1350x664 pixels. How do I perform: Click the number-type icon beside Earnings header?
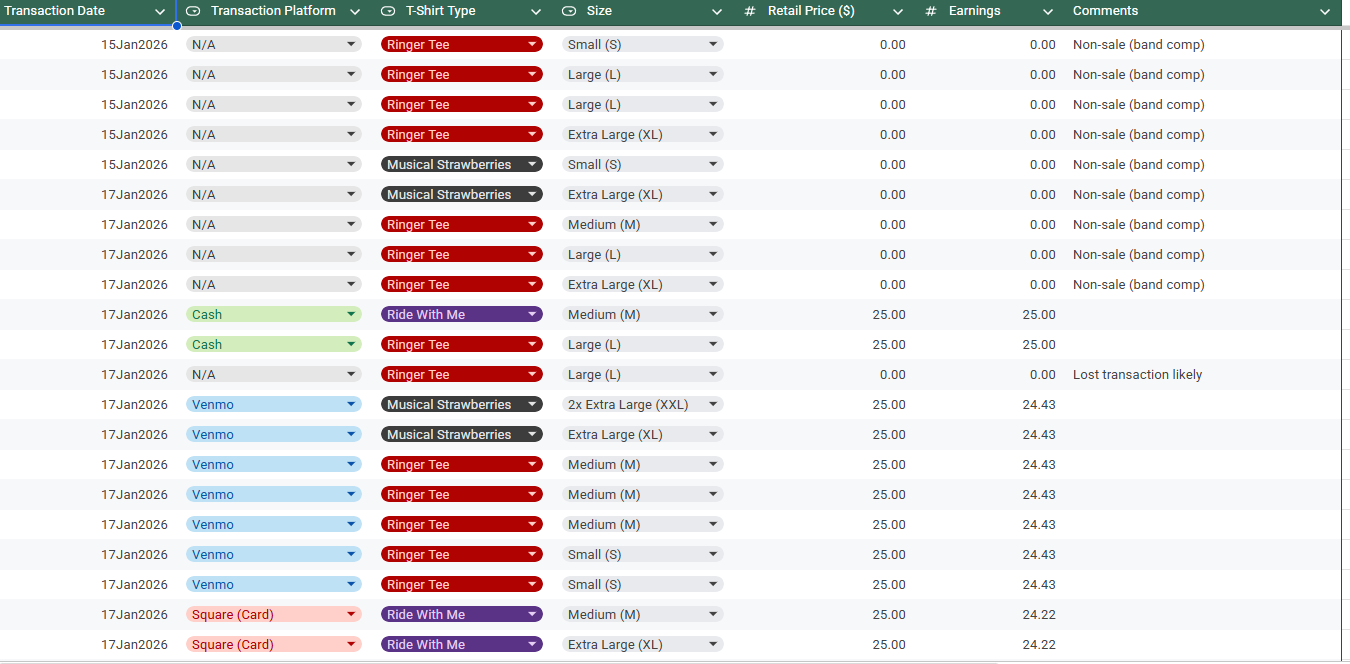click(x=931, y=11)
